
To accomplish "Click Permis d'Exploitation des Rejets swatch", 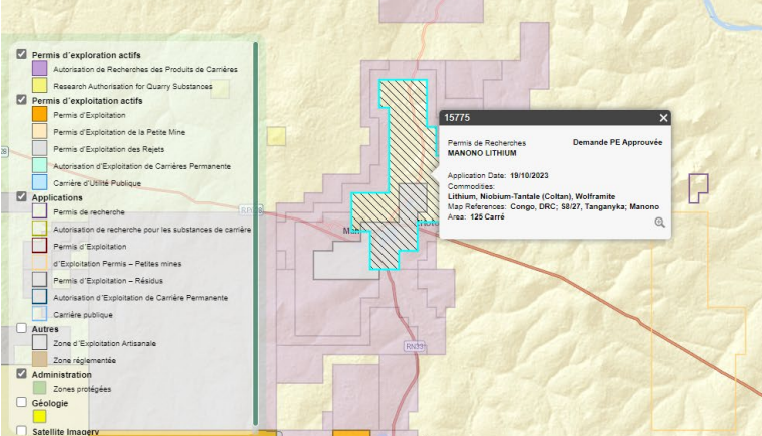I will pyautogui.click(x=39, y=148).
